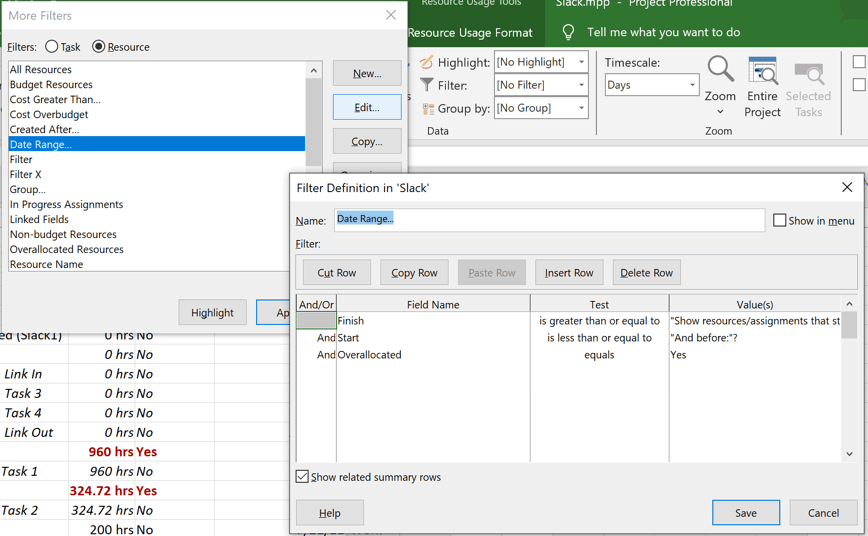Click the Zoom magnifier icon in ribbon
The width and height of the screenshot is (868, 536).
[x=720, y=69]
